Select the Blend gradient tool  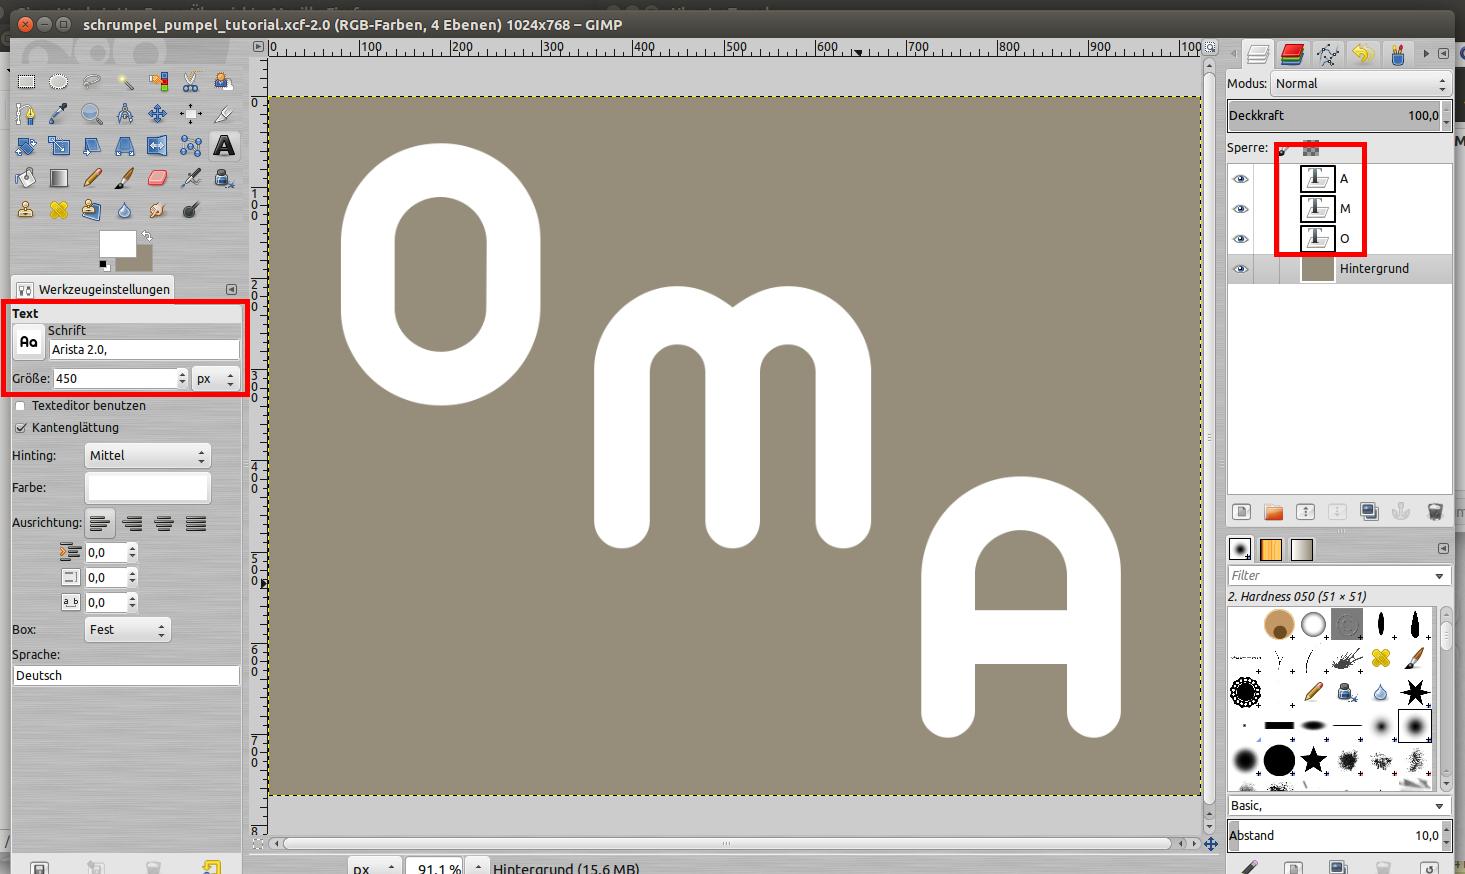click(59, 178)
